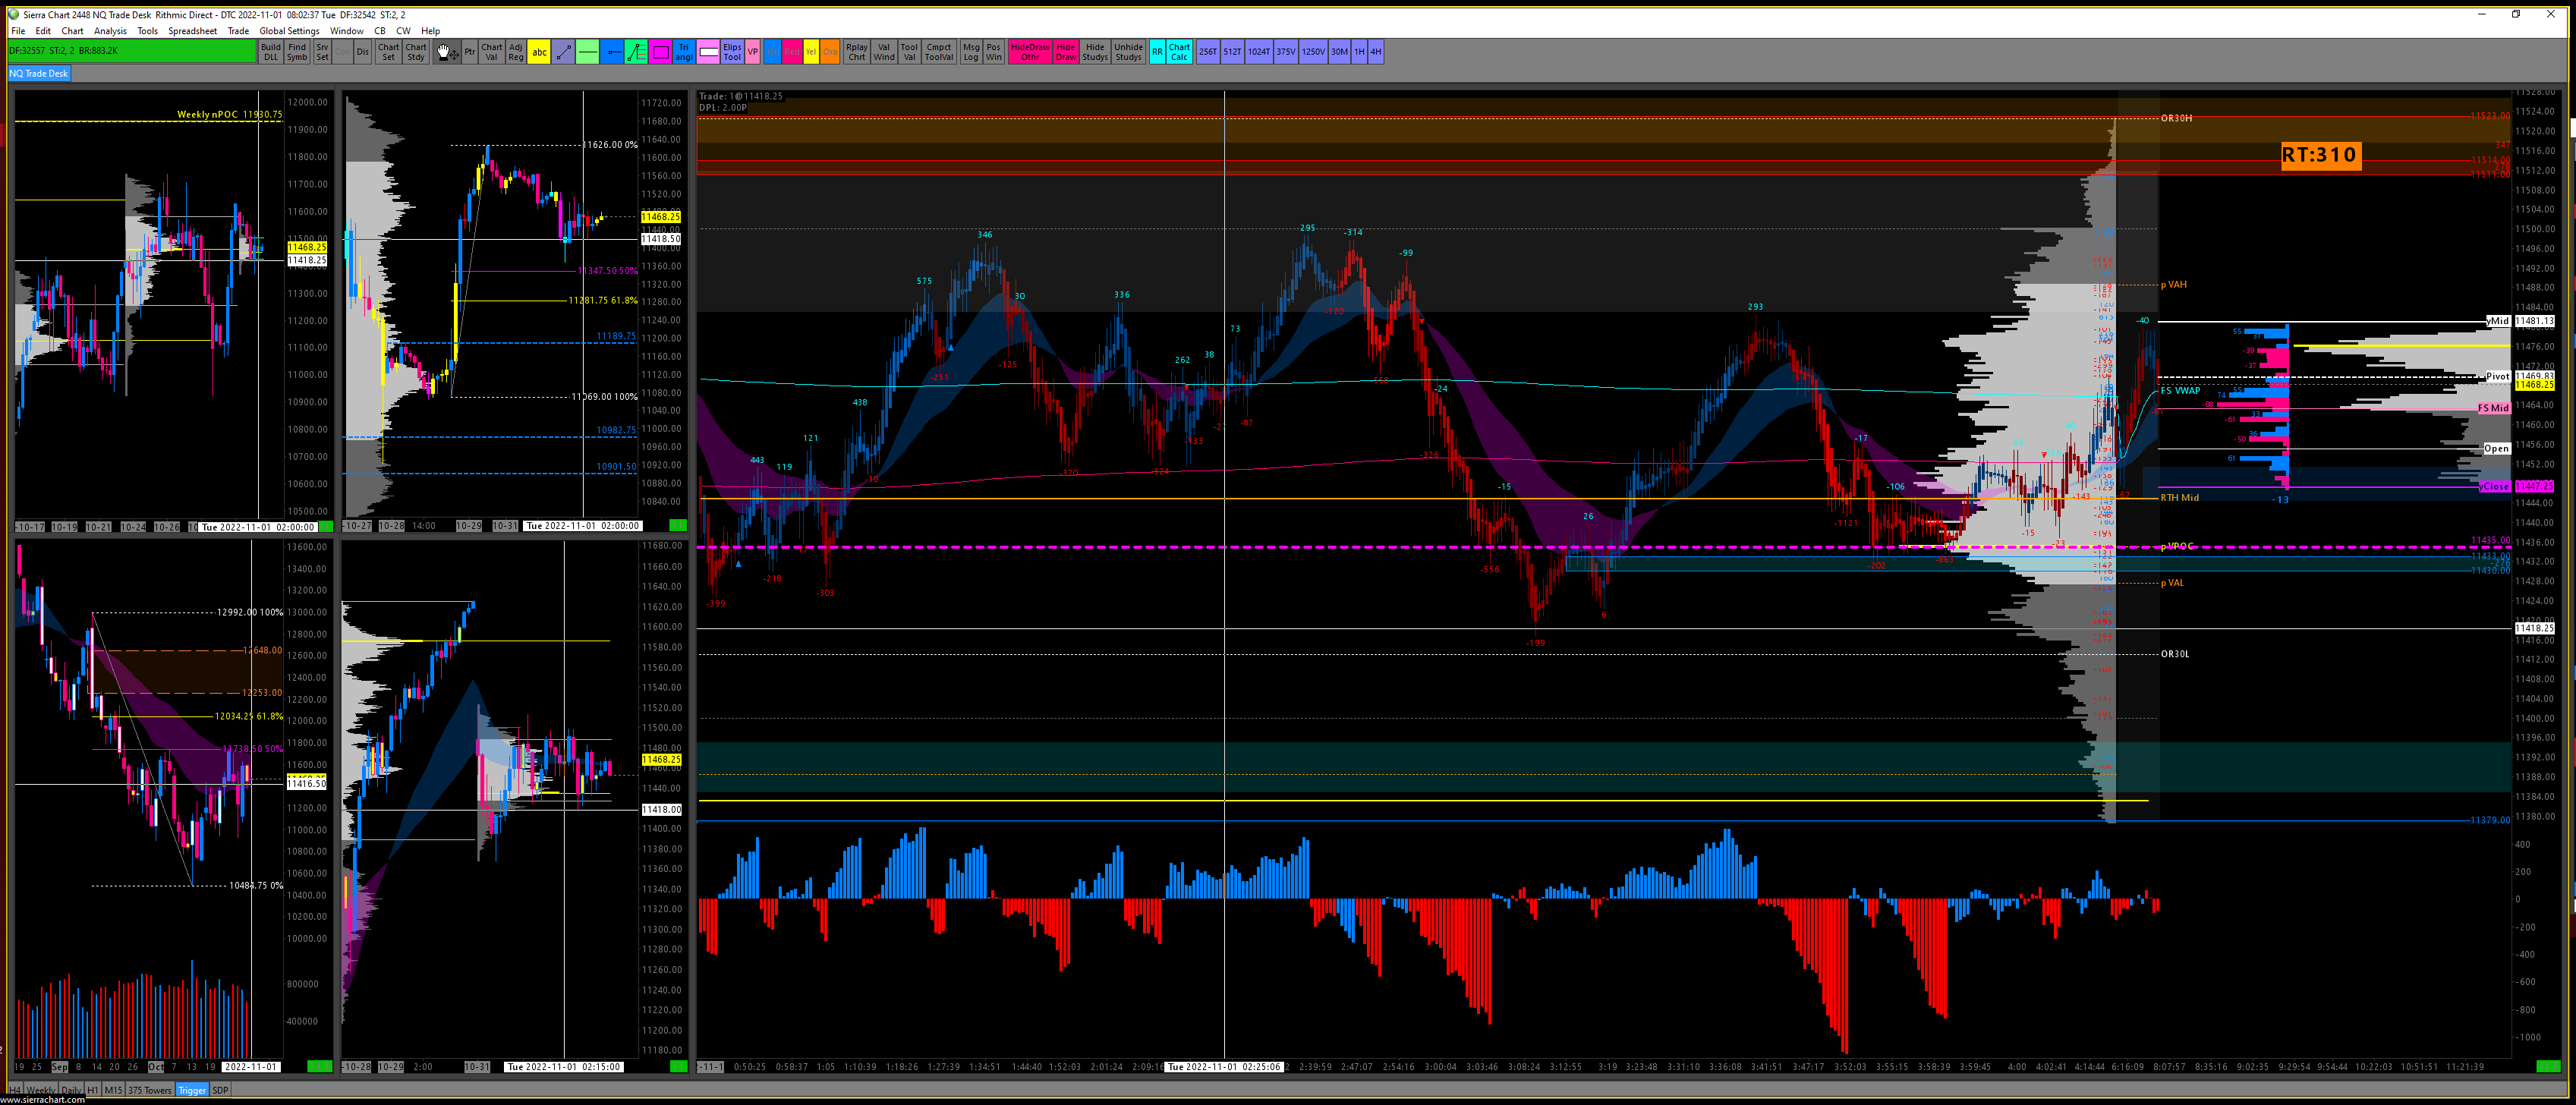Click the green DF status field
The image size is (2576, 1105).
[131, 51]
